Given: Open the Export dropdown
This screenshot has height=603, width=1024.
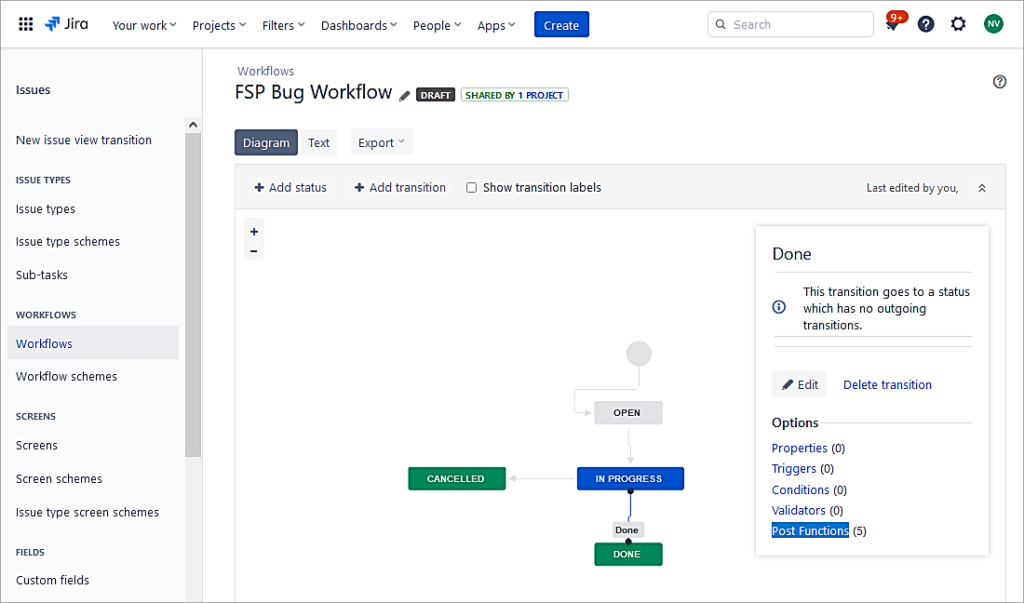Looking at the screenshot, I should (x=380, y=142).
